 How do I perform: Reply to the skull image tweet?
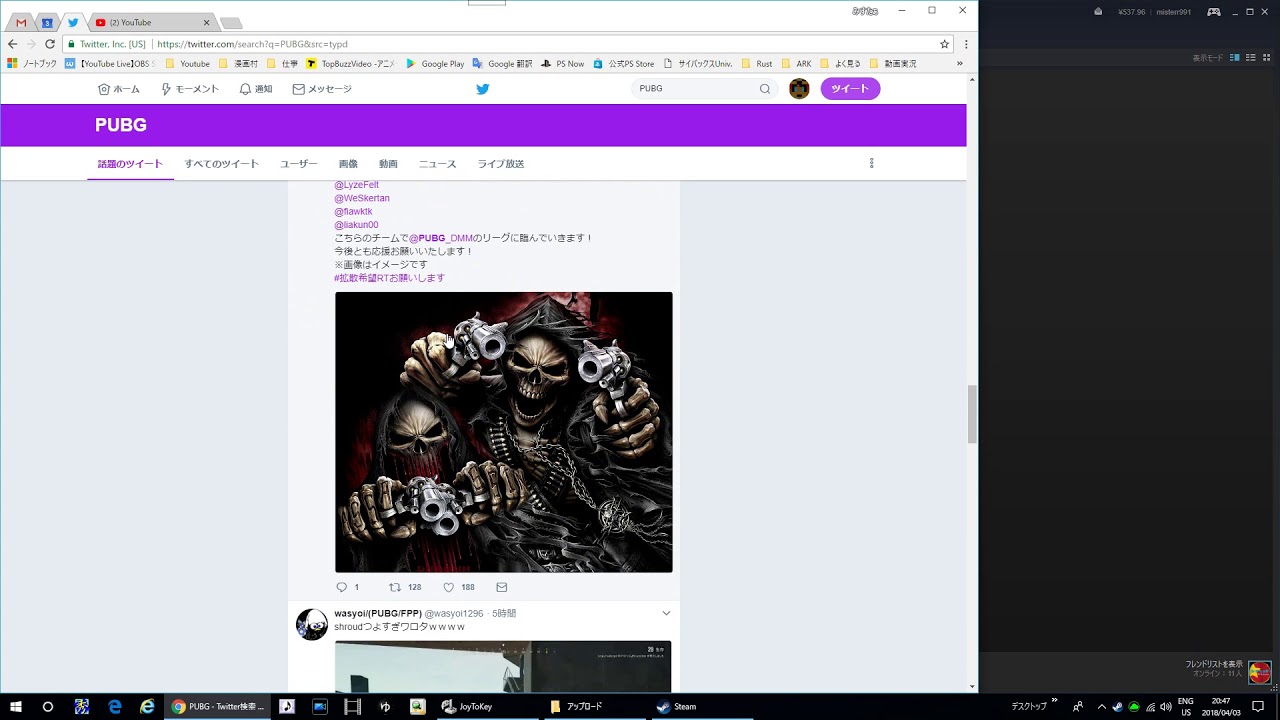click(340, 587)
